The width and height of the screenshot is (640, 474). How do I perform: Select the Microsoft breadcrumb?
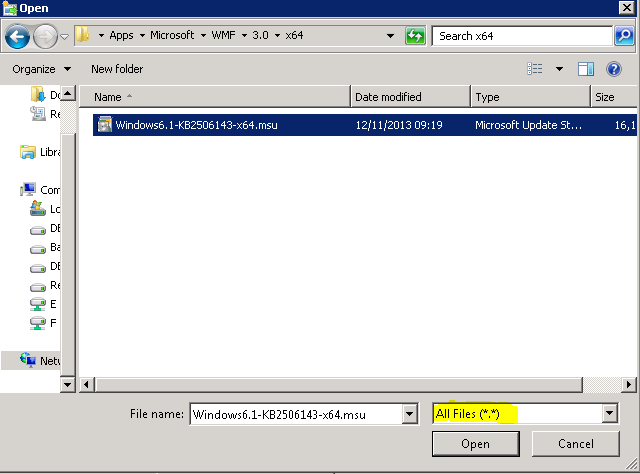pyautogui.click(x=172, y=36)
